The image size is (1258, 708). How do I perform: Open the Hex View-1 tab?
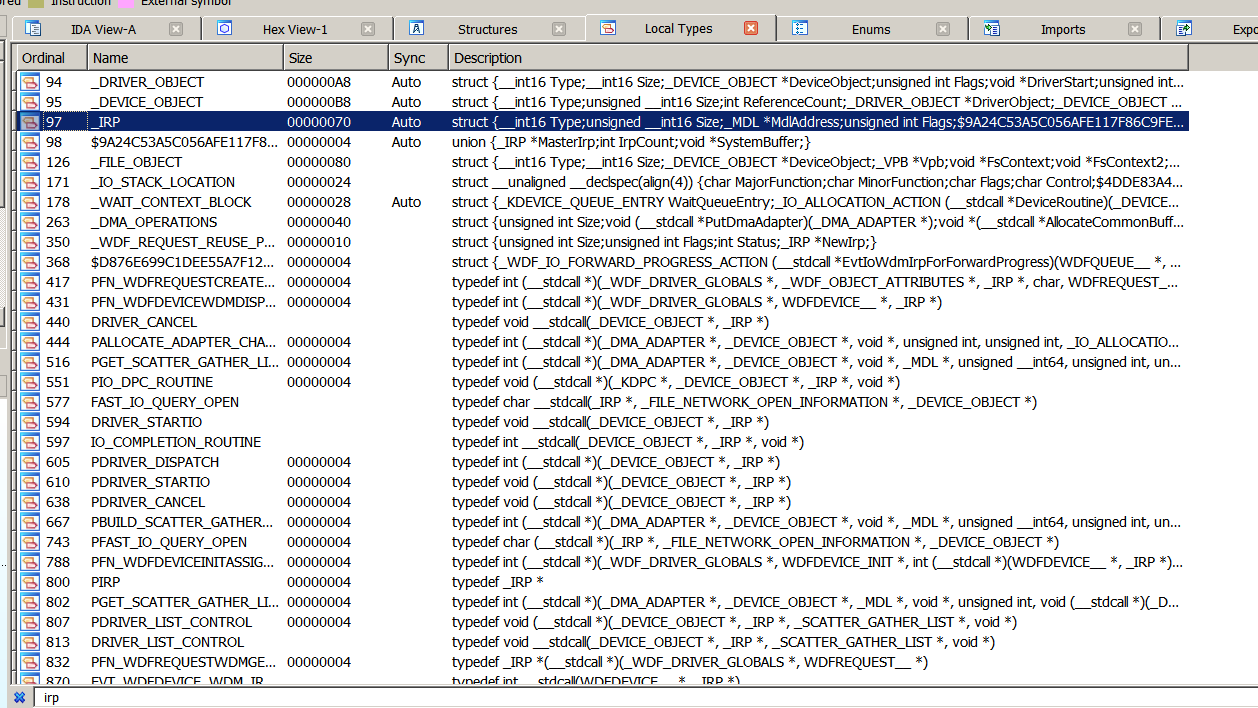[x=295, y=30]
